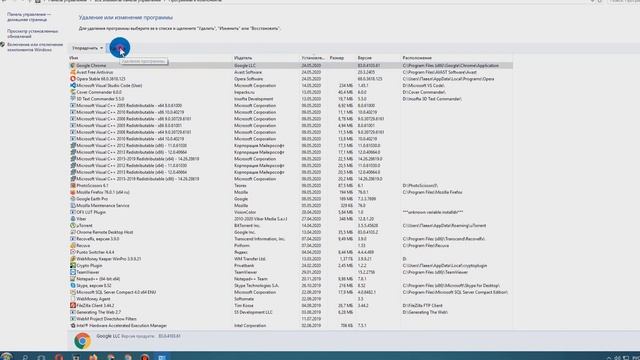Click the shield icon beside Windows components link
Viewport: 640px width, 360px height.
pyautogui.click(x=2, y=44)
